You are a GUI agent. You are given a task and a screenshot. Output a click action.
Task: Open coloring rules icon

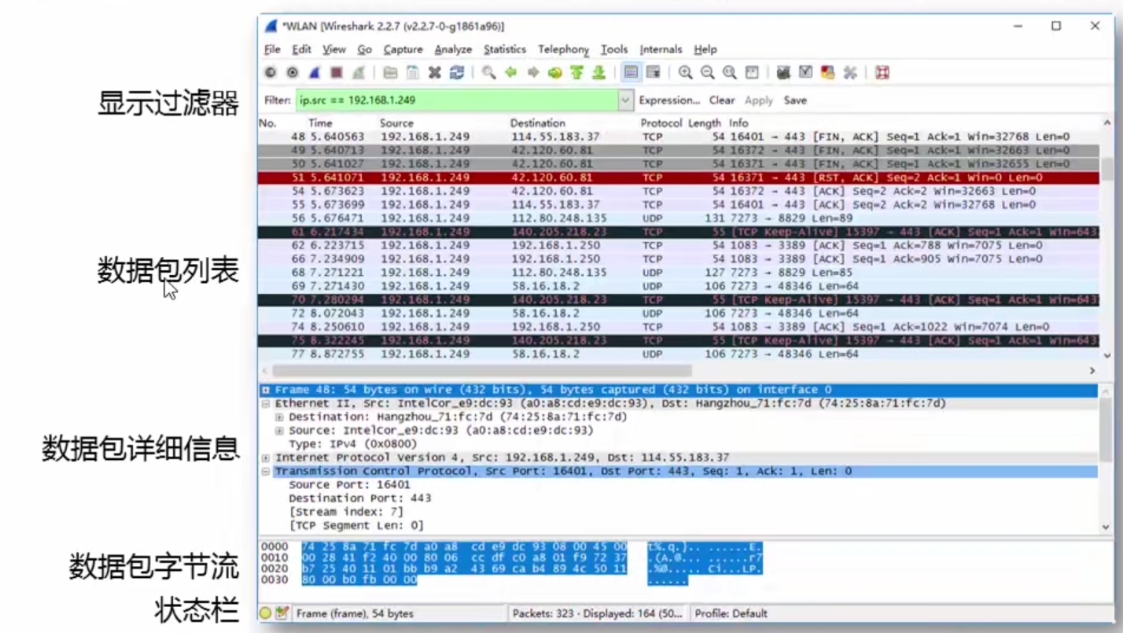(828, 72)
